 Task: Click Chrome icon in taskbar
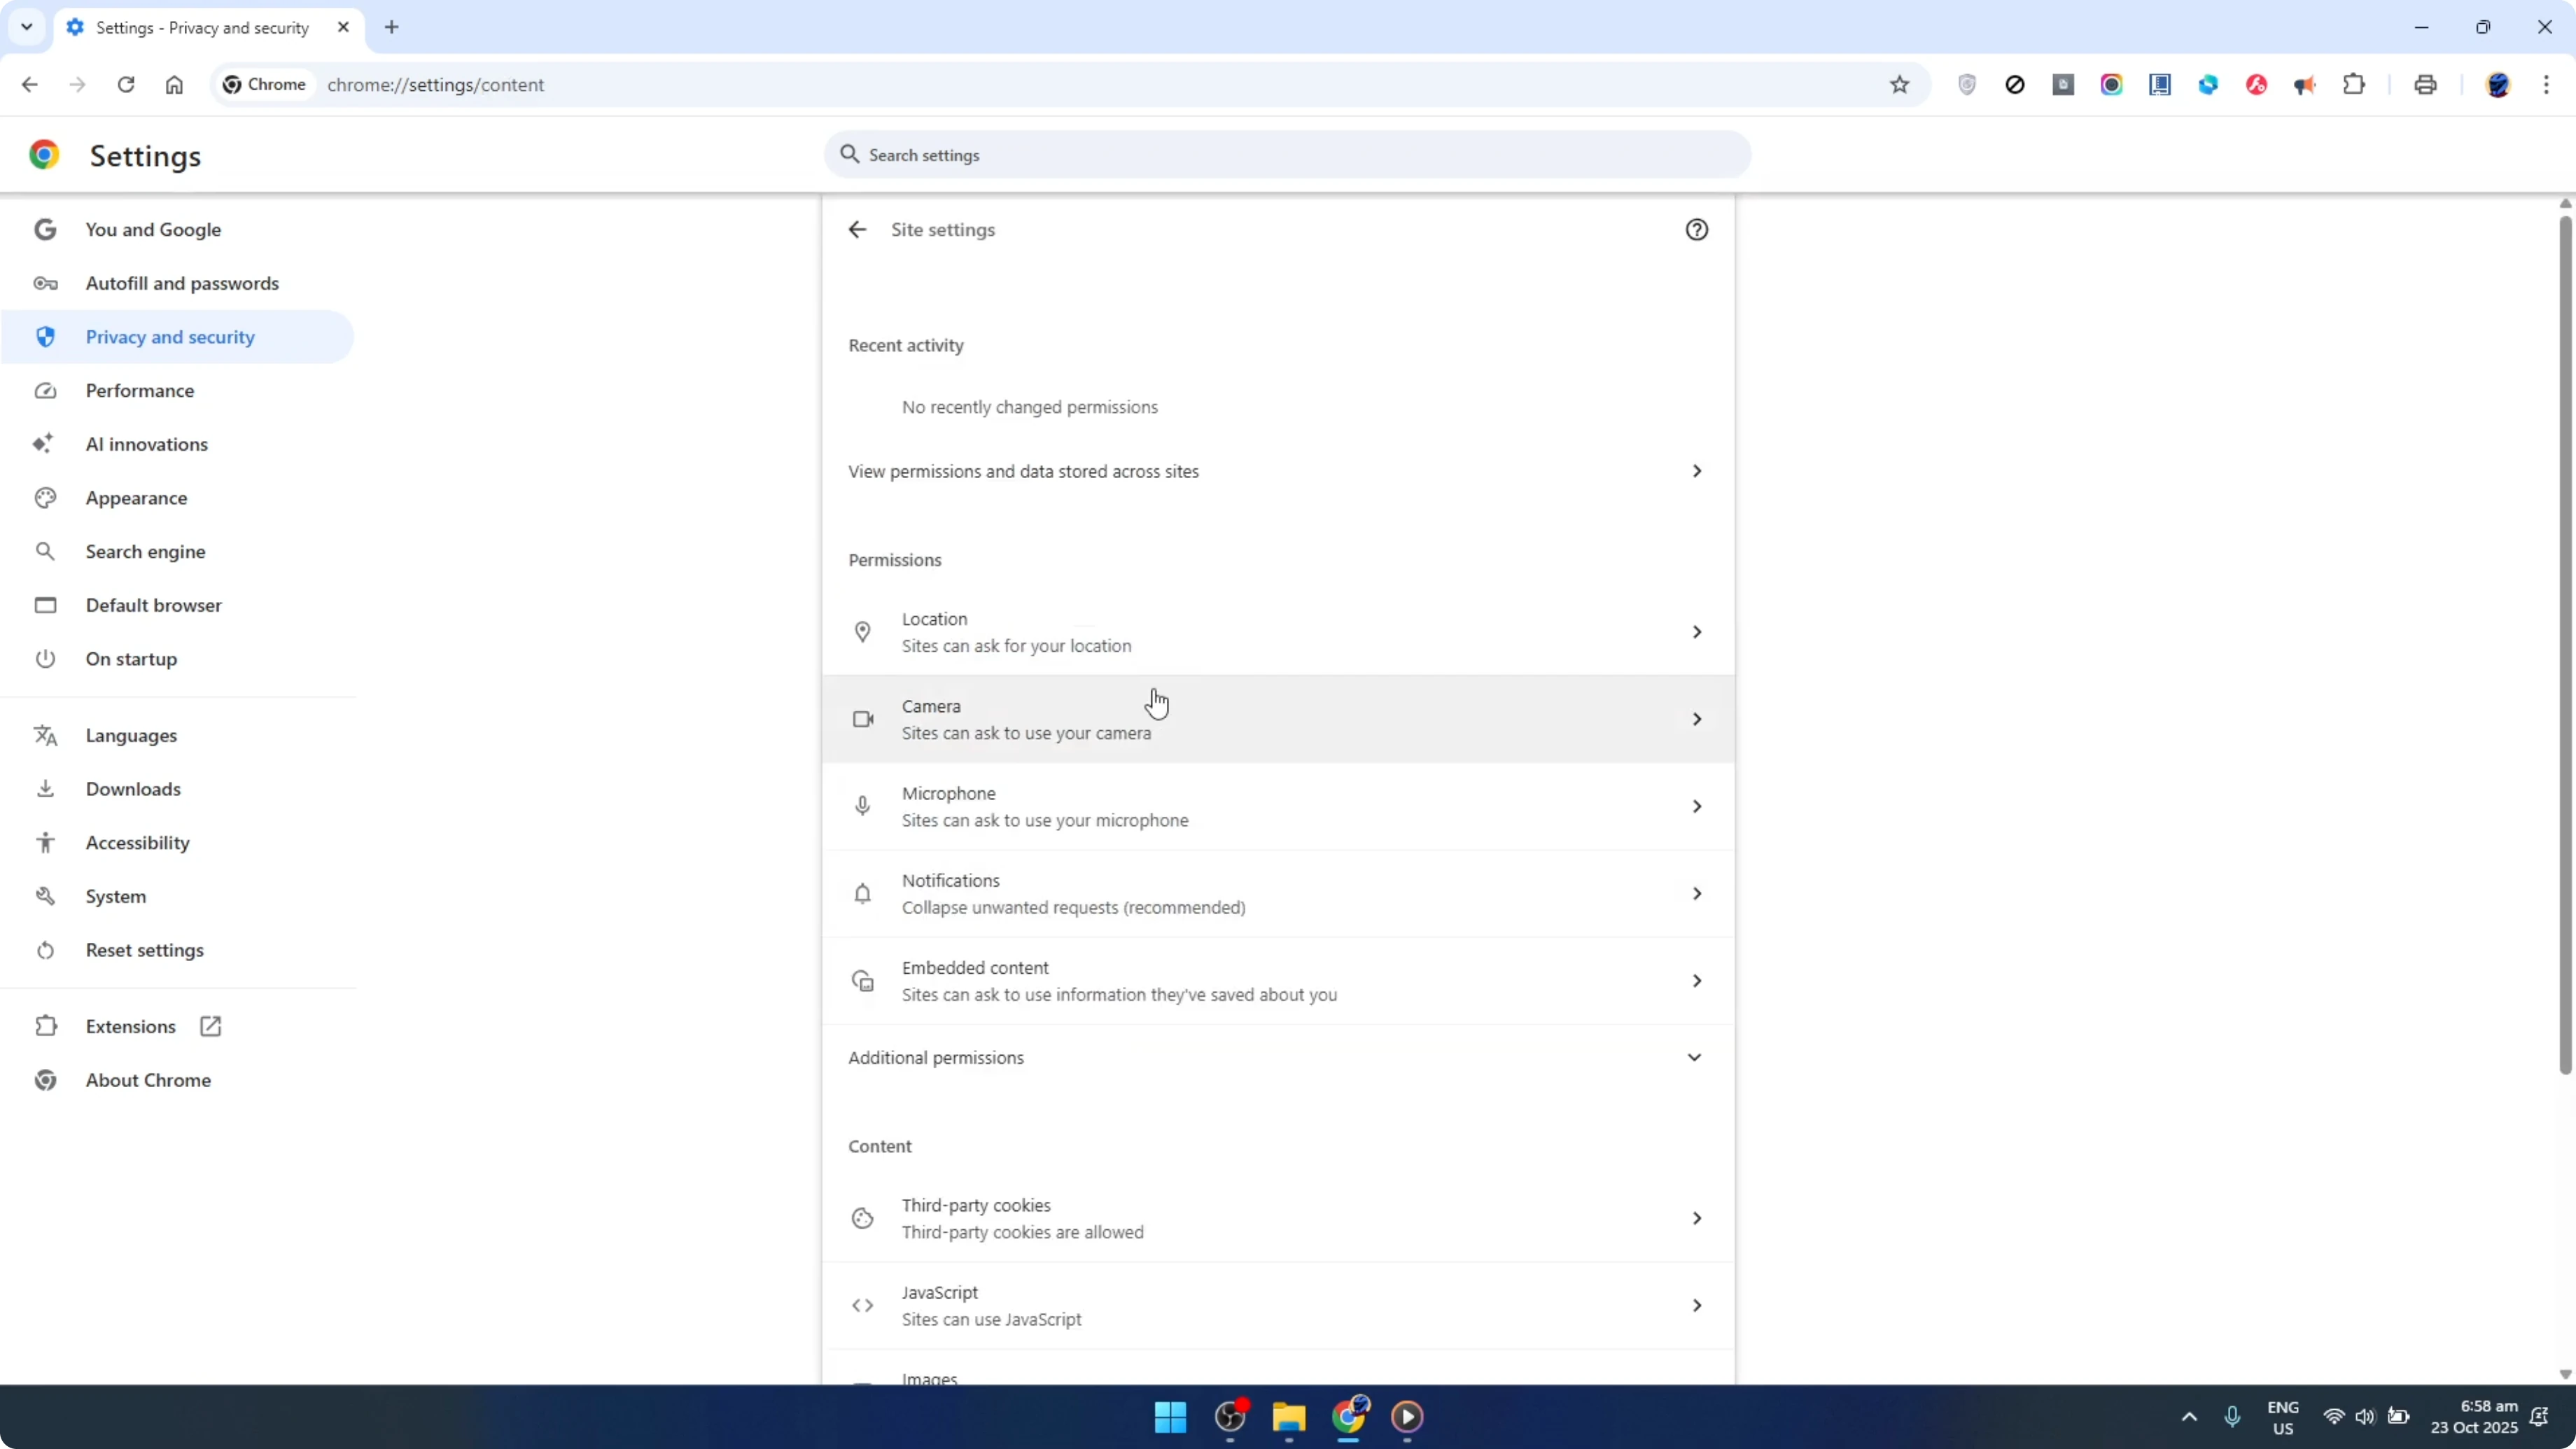point(1348,1417)
